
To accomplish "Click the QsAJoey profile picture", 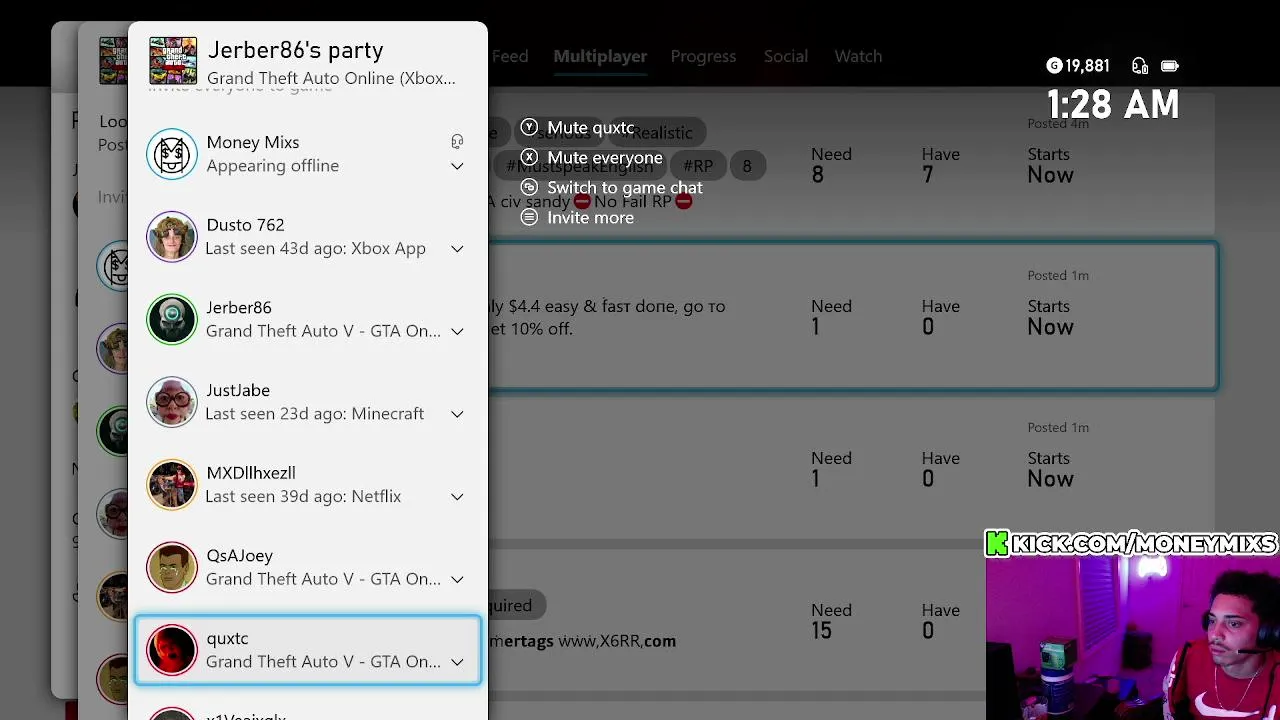I will (172, 567).
